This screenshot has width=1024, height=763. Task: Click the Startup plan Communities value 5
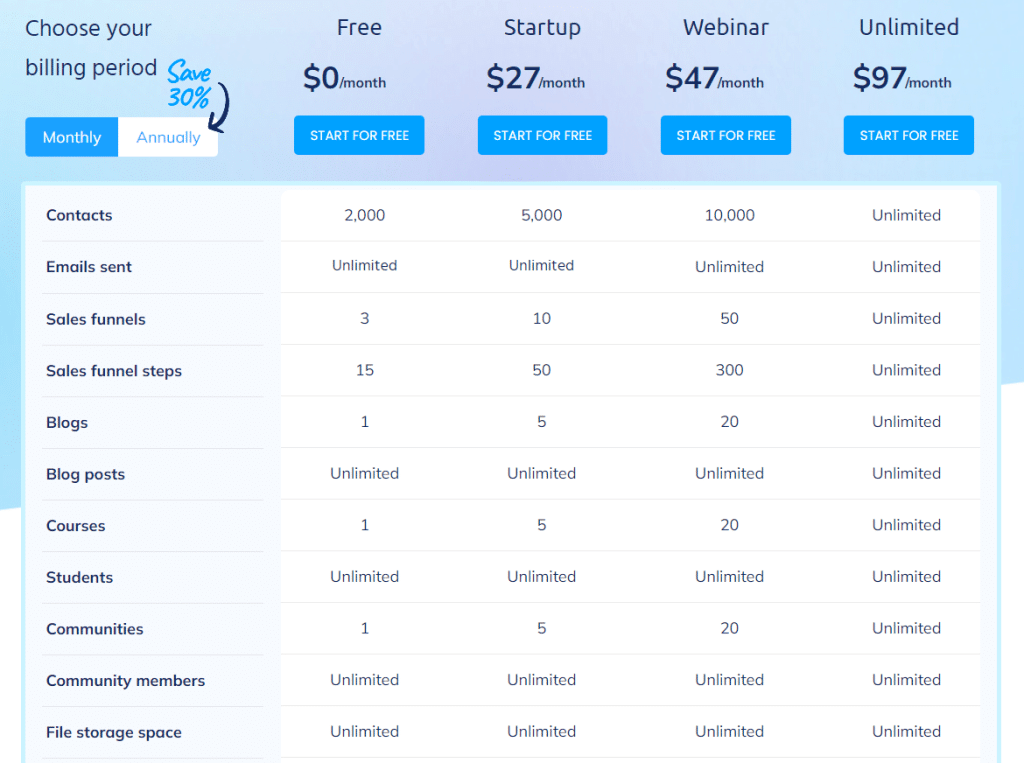click(541, 628)
